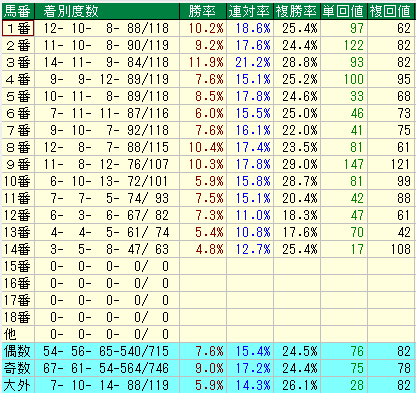Click record 9- 9- 12- 89/119
Image resolution: width=416 pixels, height=393 pixels.
pyautogui.click(x=109, y=79)
